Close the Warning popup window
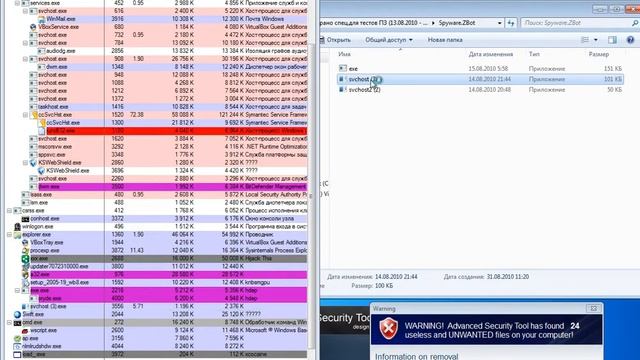The width and height of the screenshot is (640, 360). click(593, 308)
